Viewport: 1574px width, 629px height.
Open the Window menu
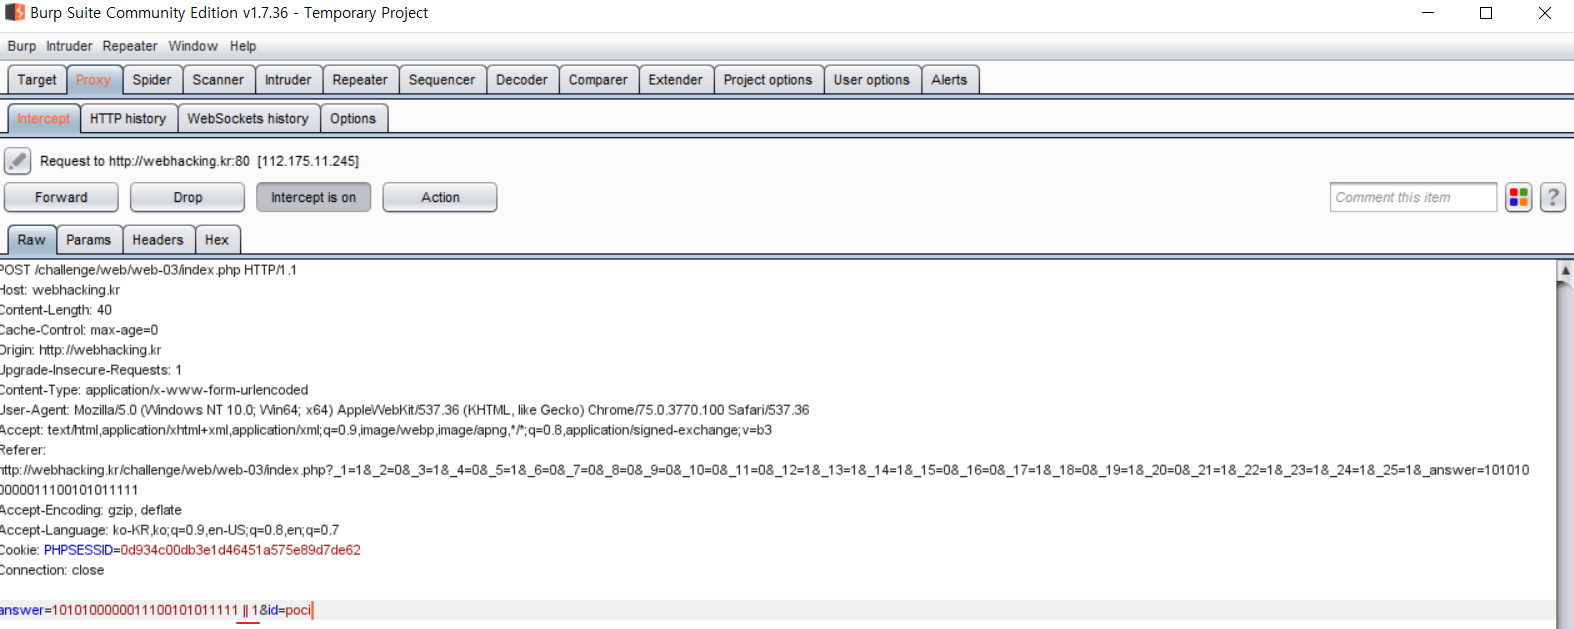[193, 46]
